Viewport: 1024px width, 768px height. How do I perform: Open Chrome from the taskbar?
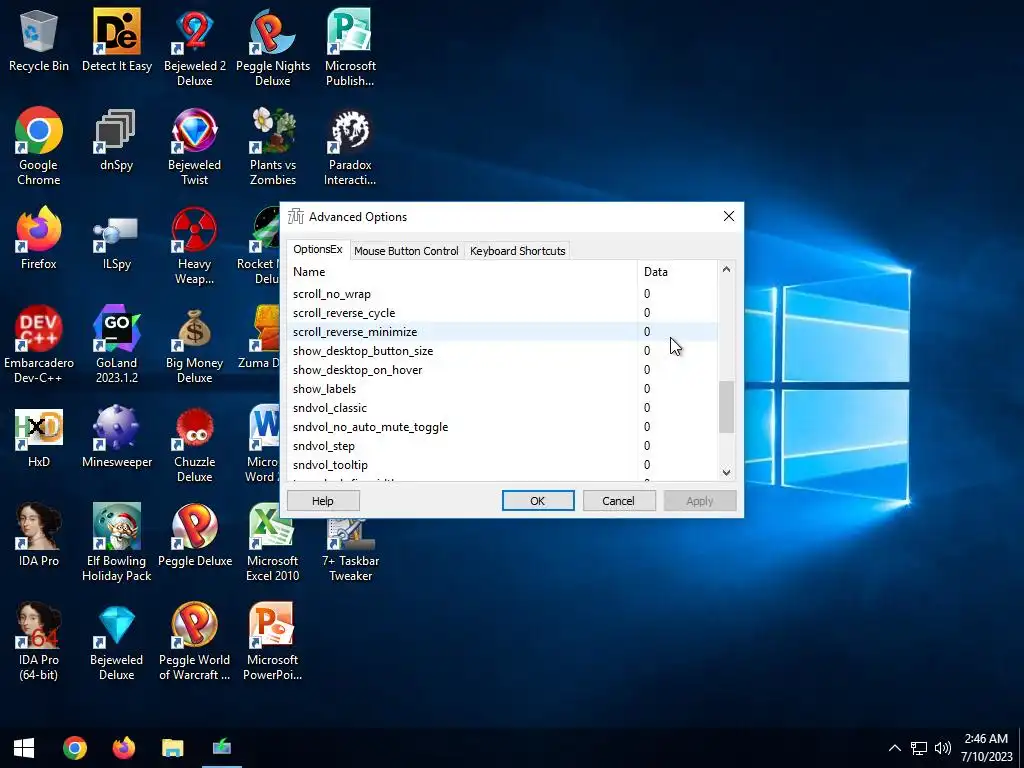point(74,748)
